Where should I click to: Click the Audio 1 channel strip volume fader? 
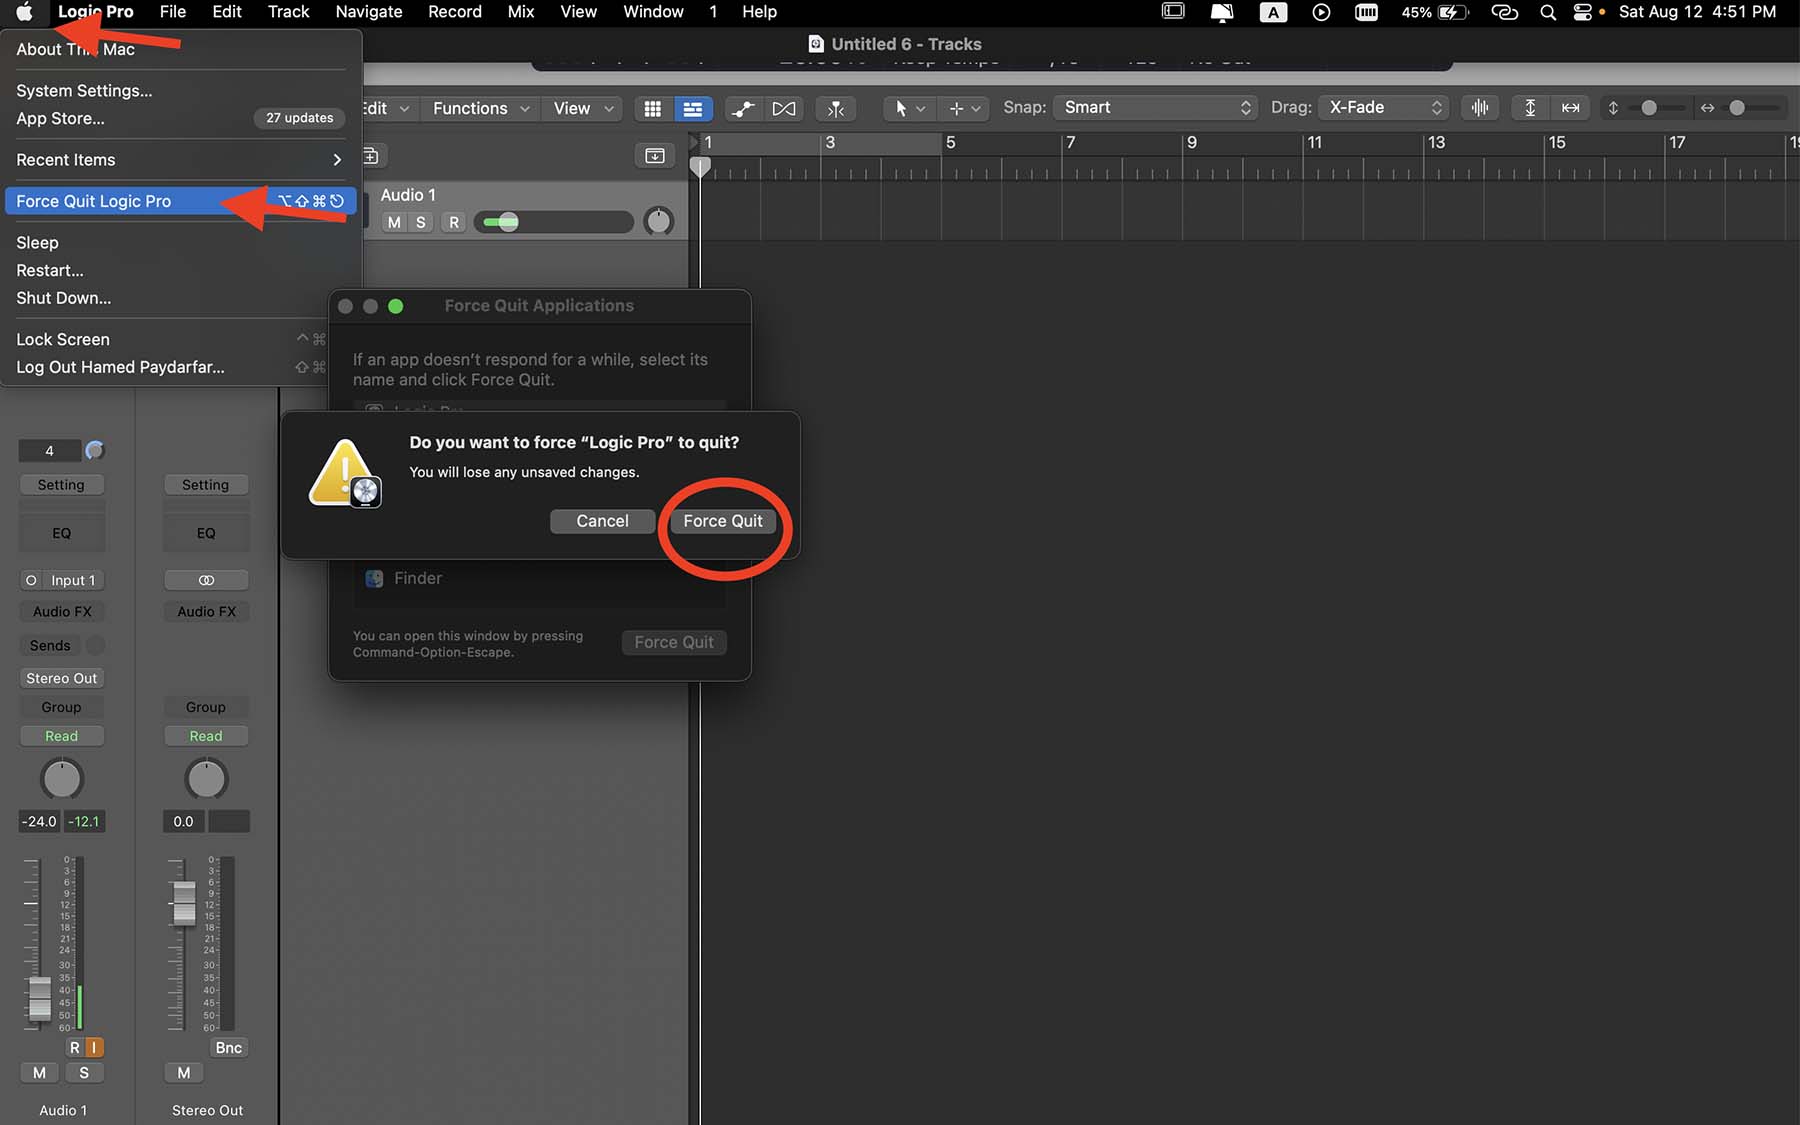pos(39,997)
